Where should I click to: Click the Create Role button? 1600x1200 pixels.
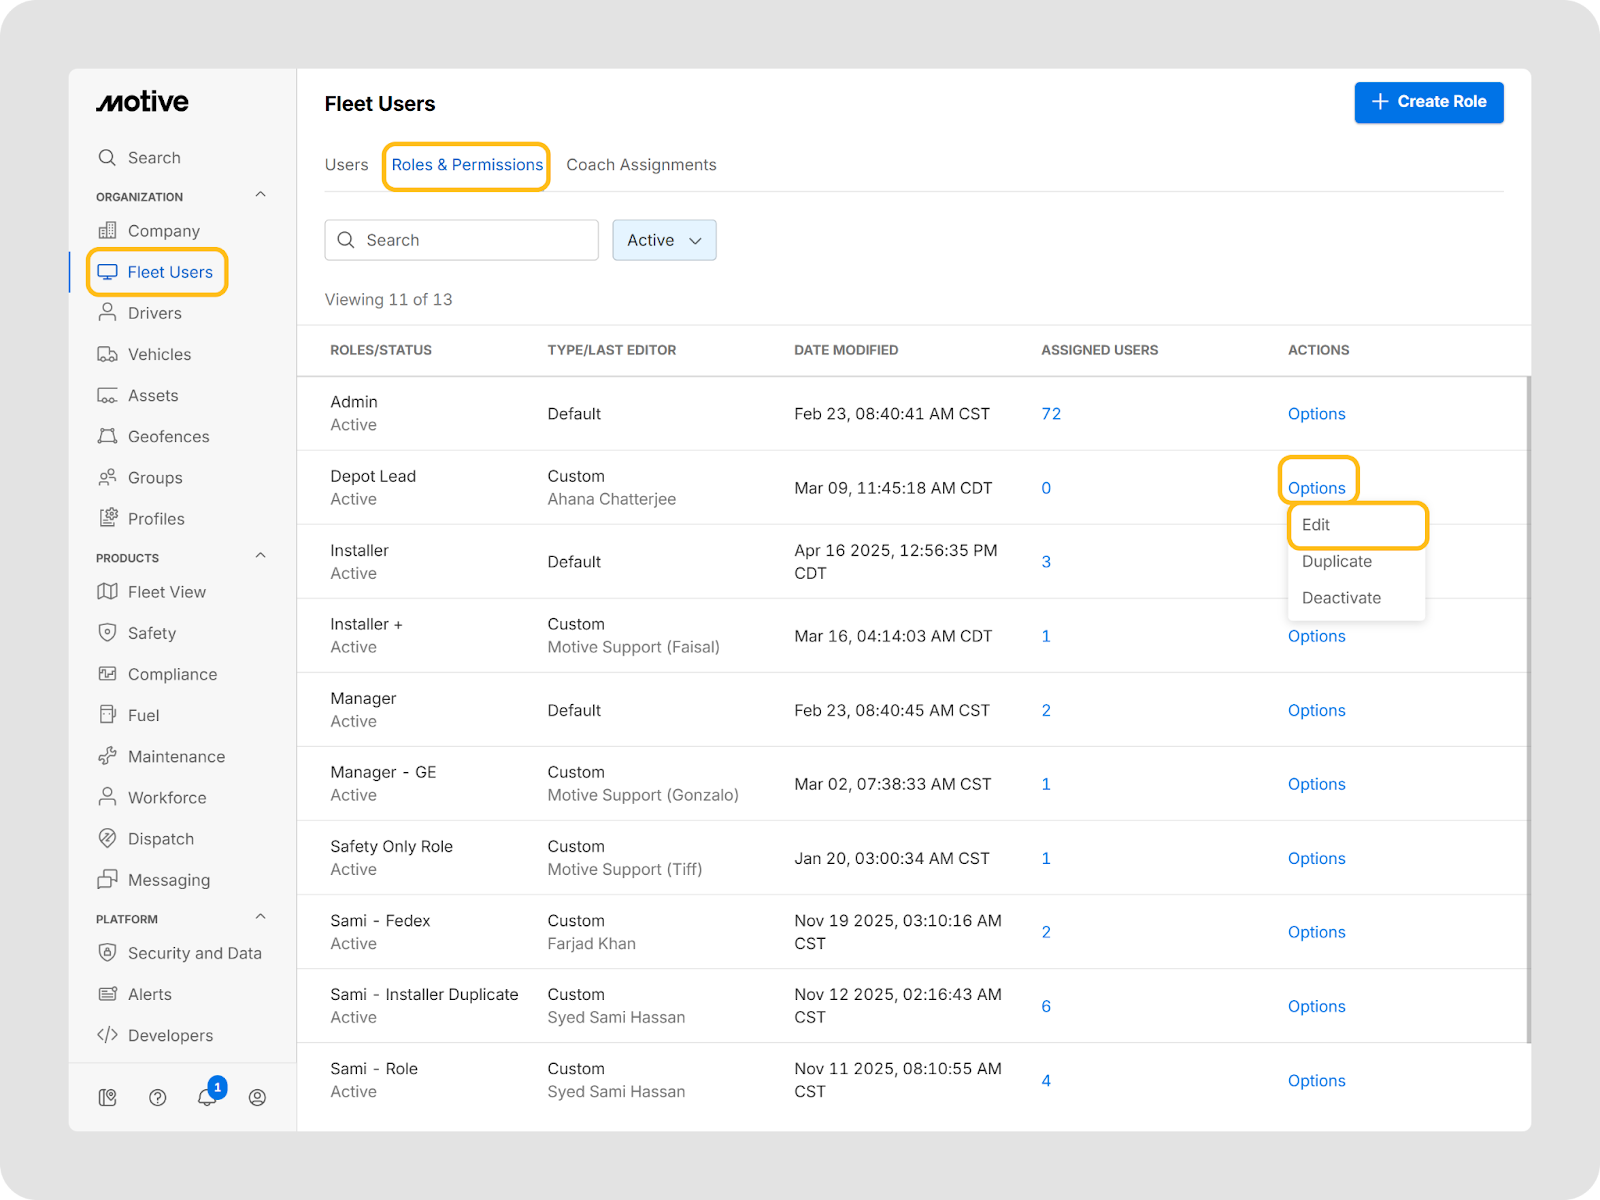1428,102
